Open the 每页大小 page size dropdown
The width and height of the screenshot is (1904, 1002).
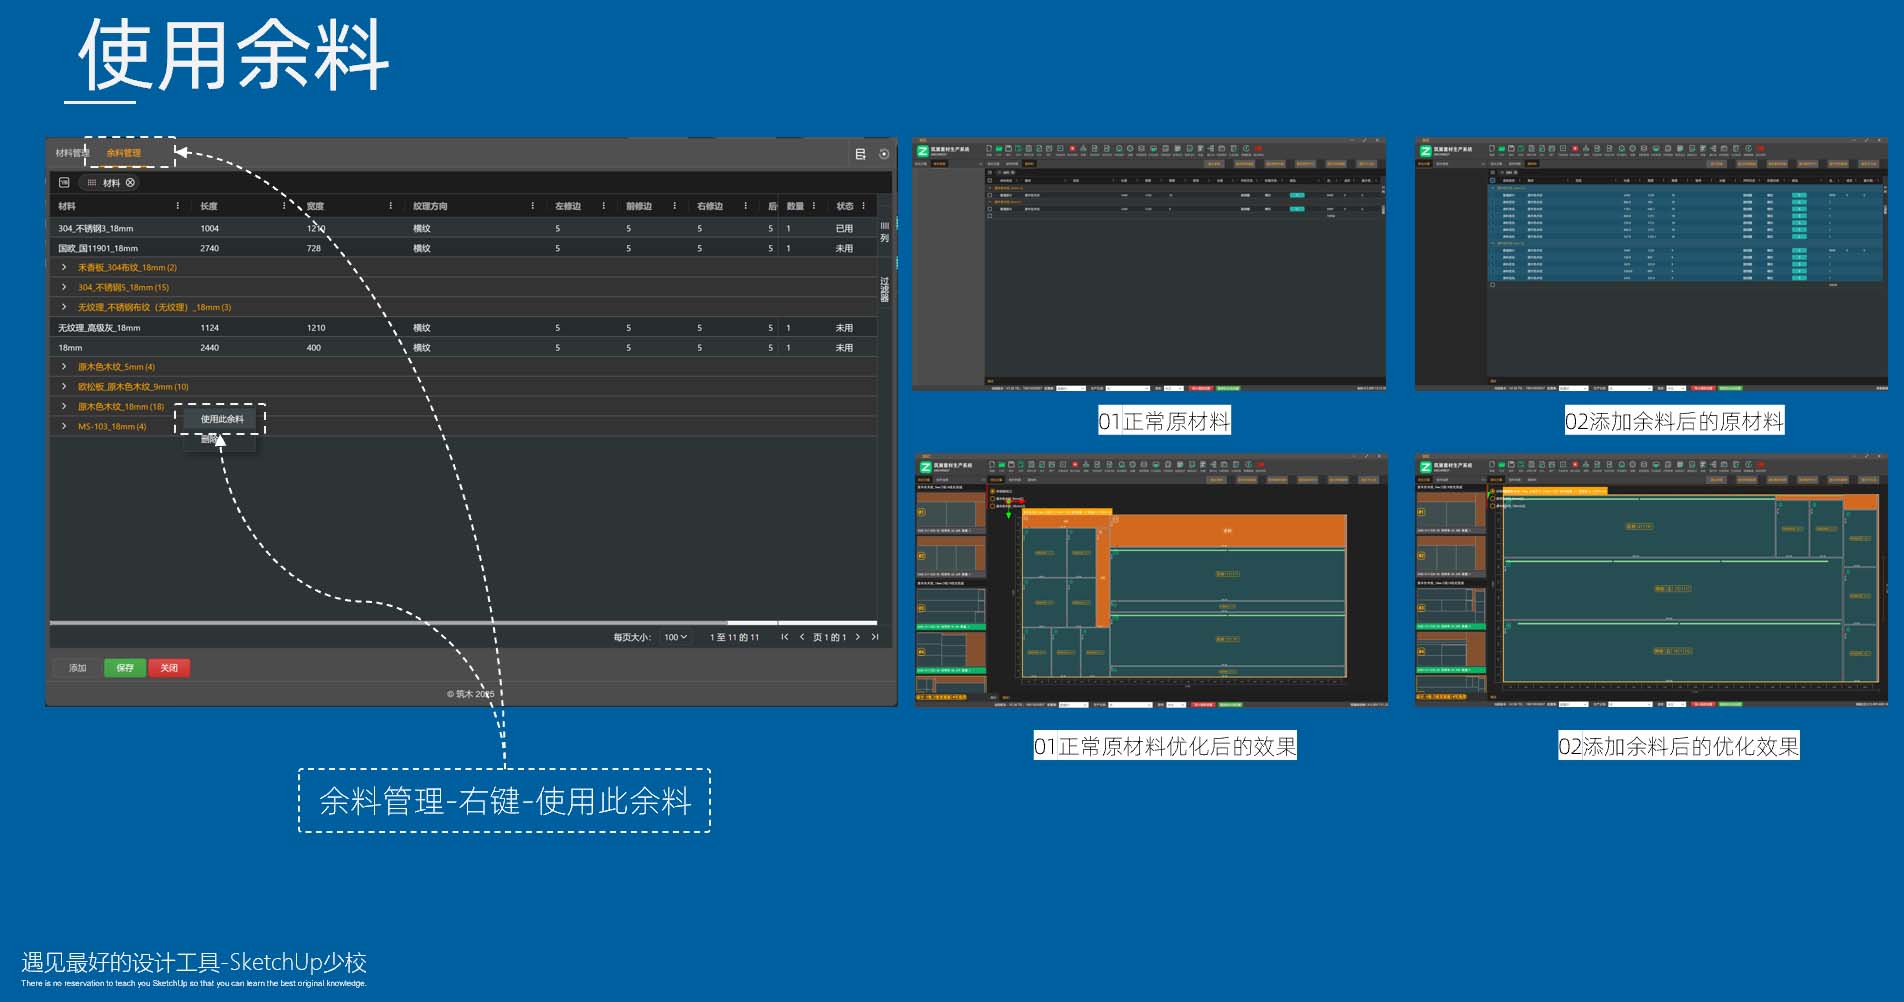tap(676, 637)
